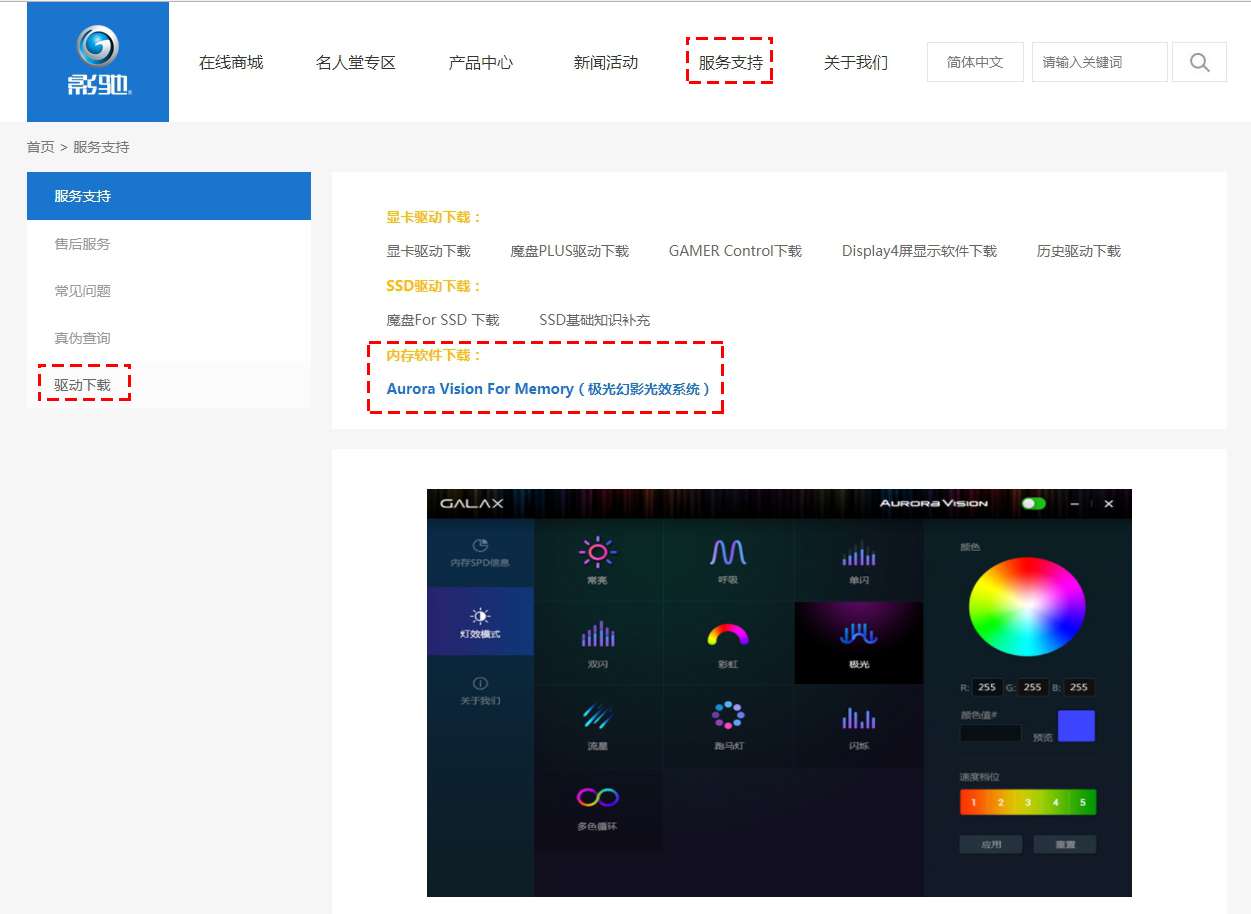The width and height of the screenshot is (1251, 914).
Task: Set speed level 1 on speed bar
Action: pos(974,802)
